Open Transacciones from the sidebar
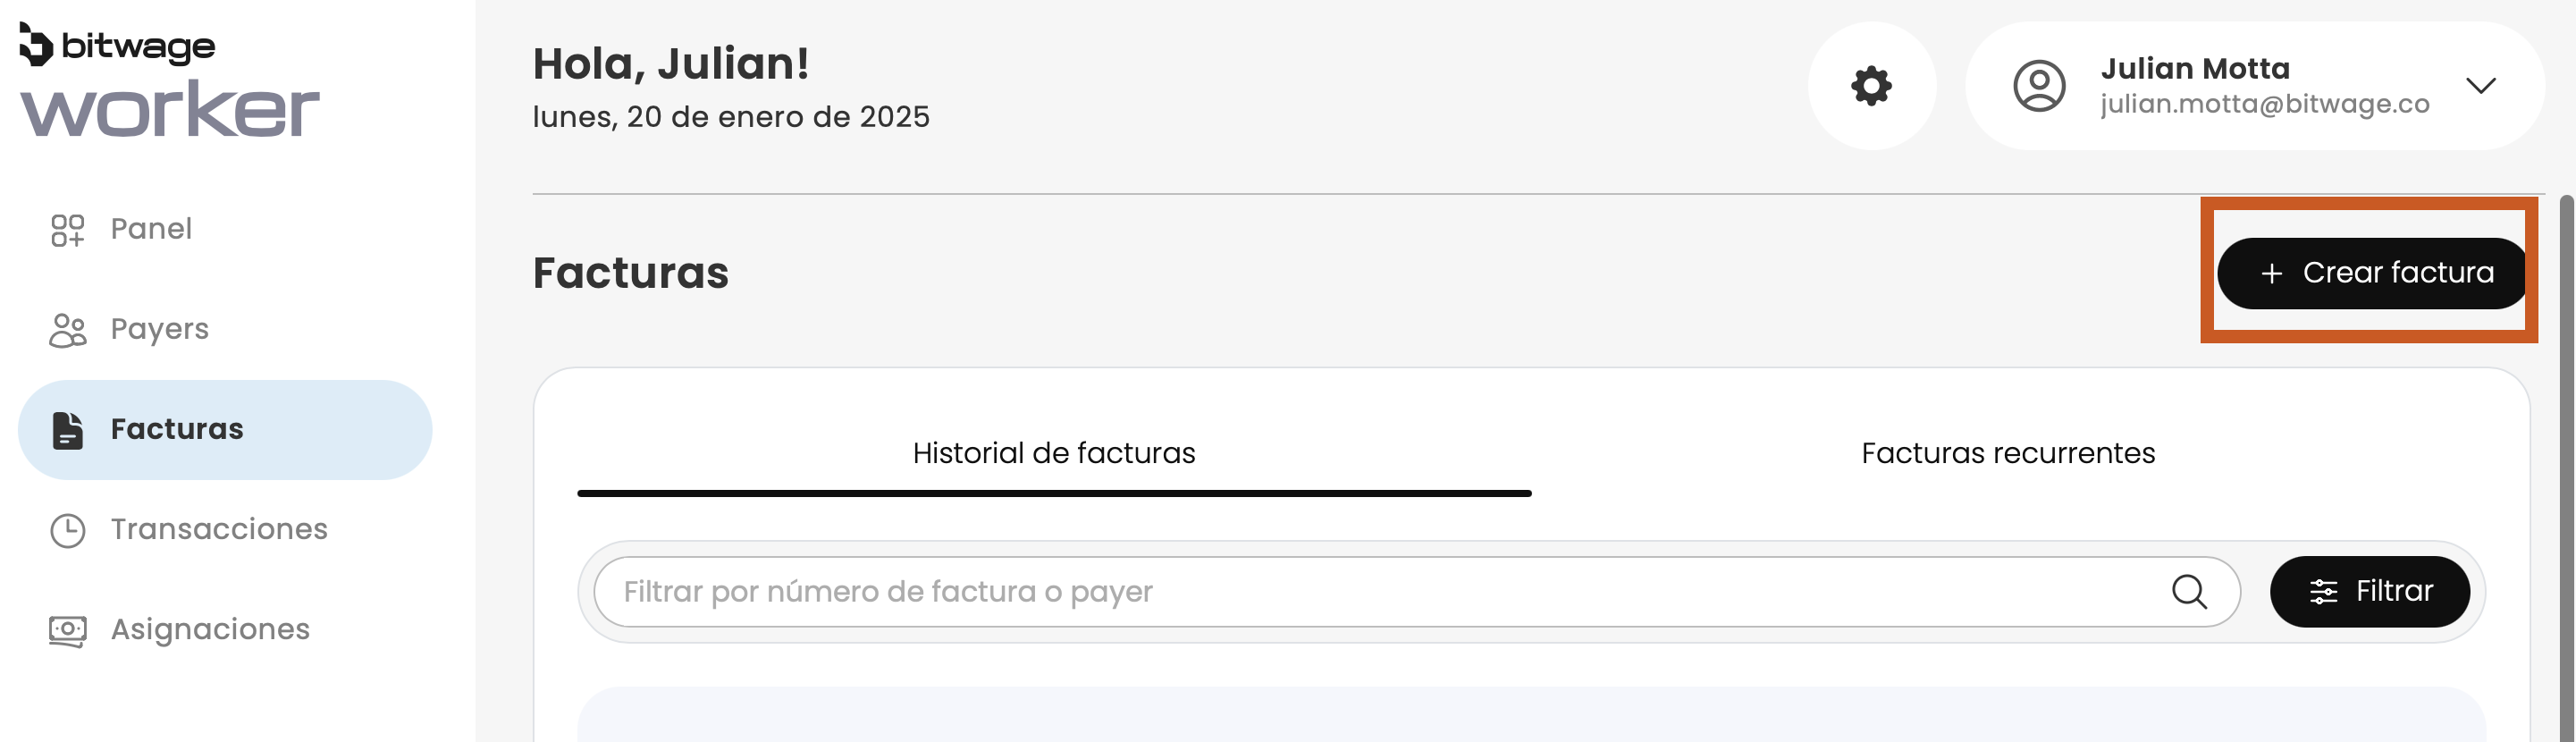 point(219,530)
